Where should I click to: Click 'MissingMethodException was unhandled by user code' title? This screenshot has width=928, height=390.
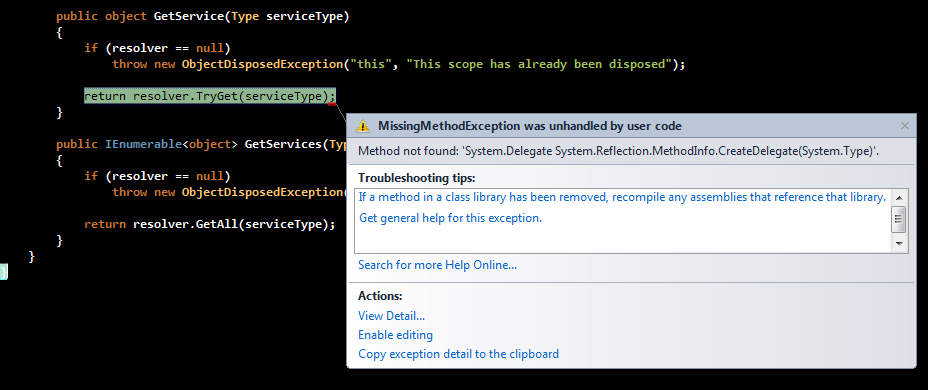[530, 126]
